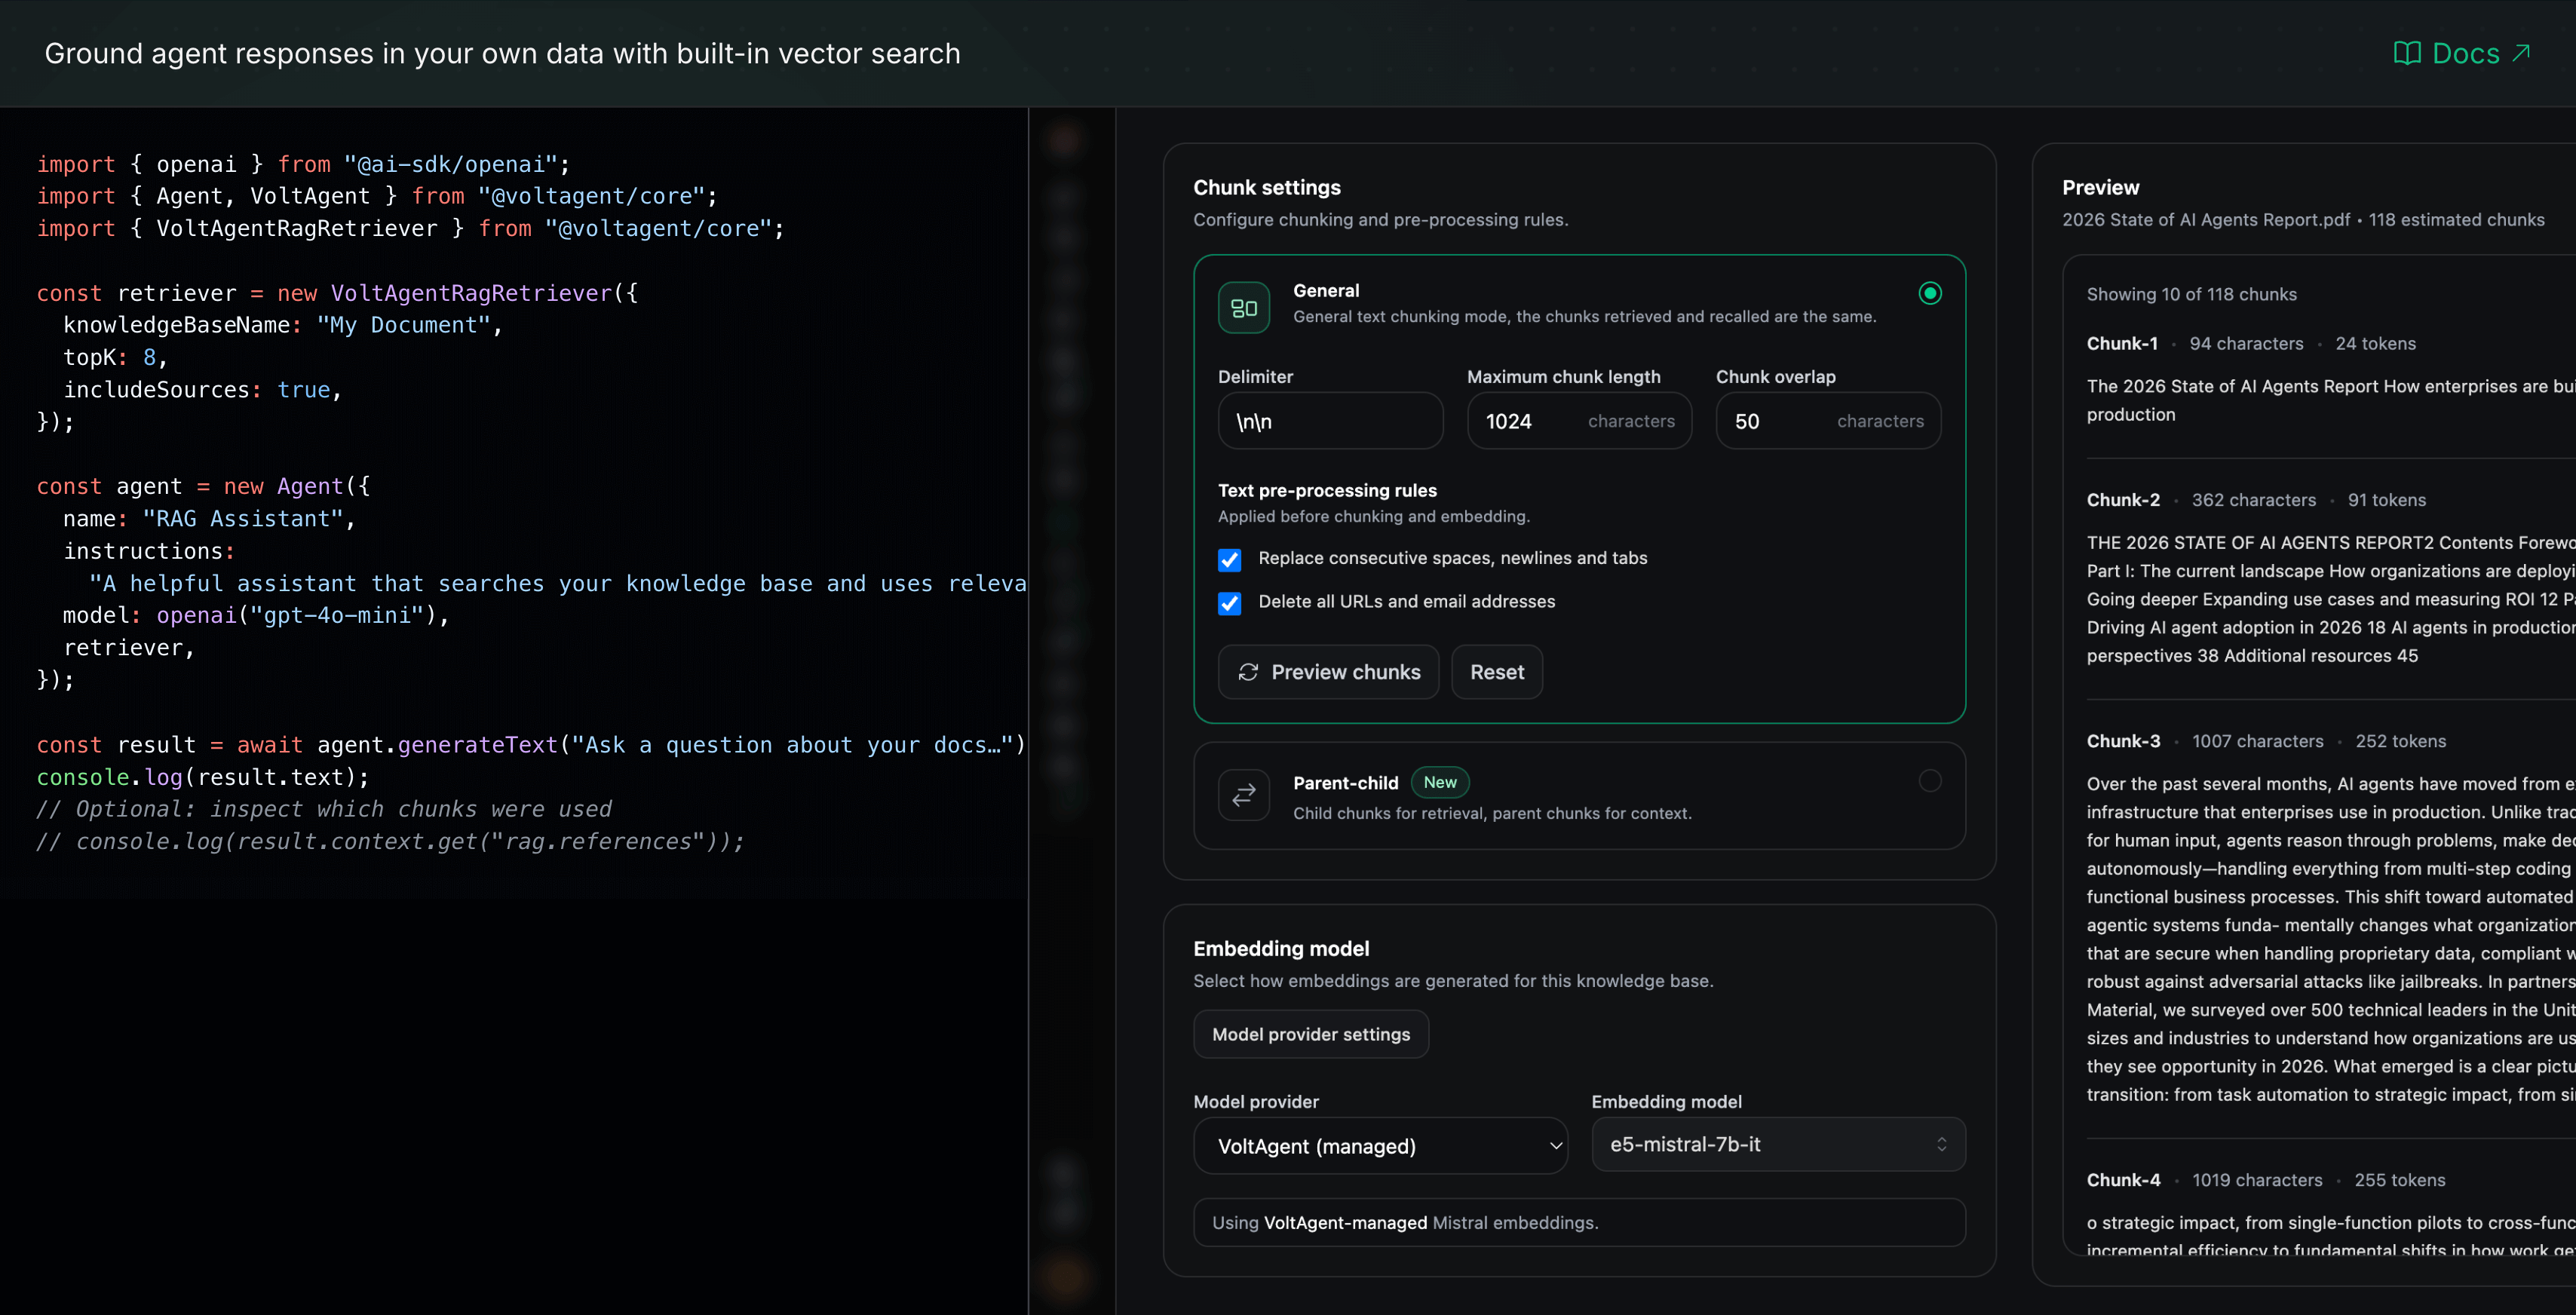
Task: Click the external-link arrow beside Docs
Action: (x=2522, y=52)
